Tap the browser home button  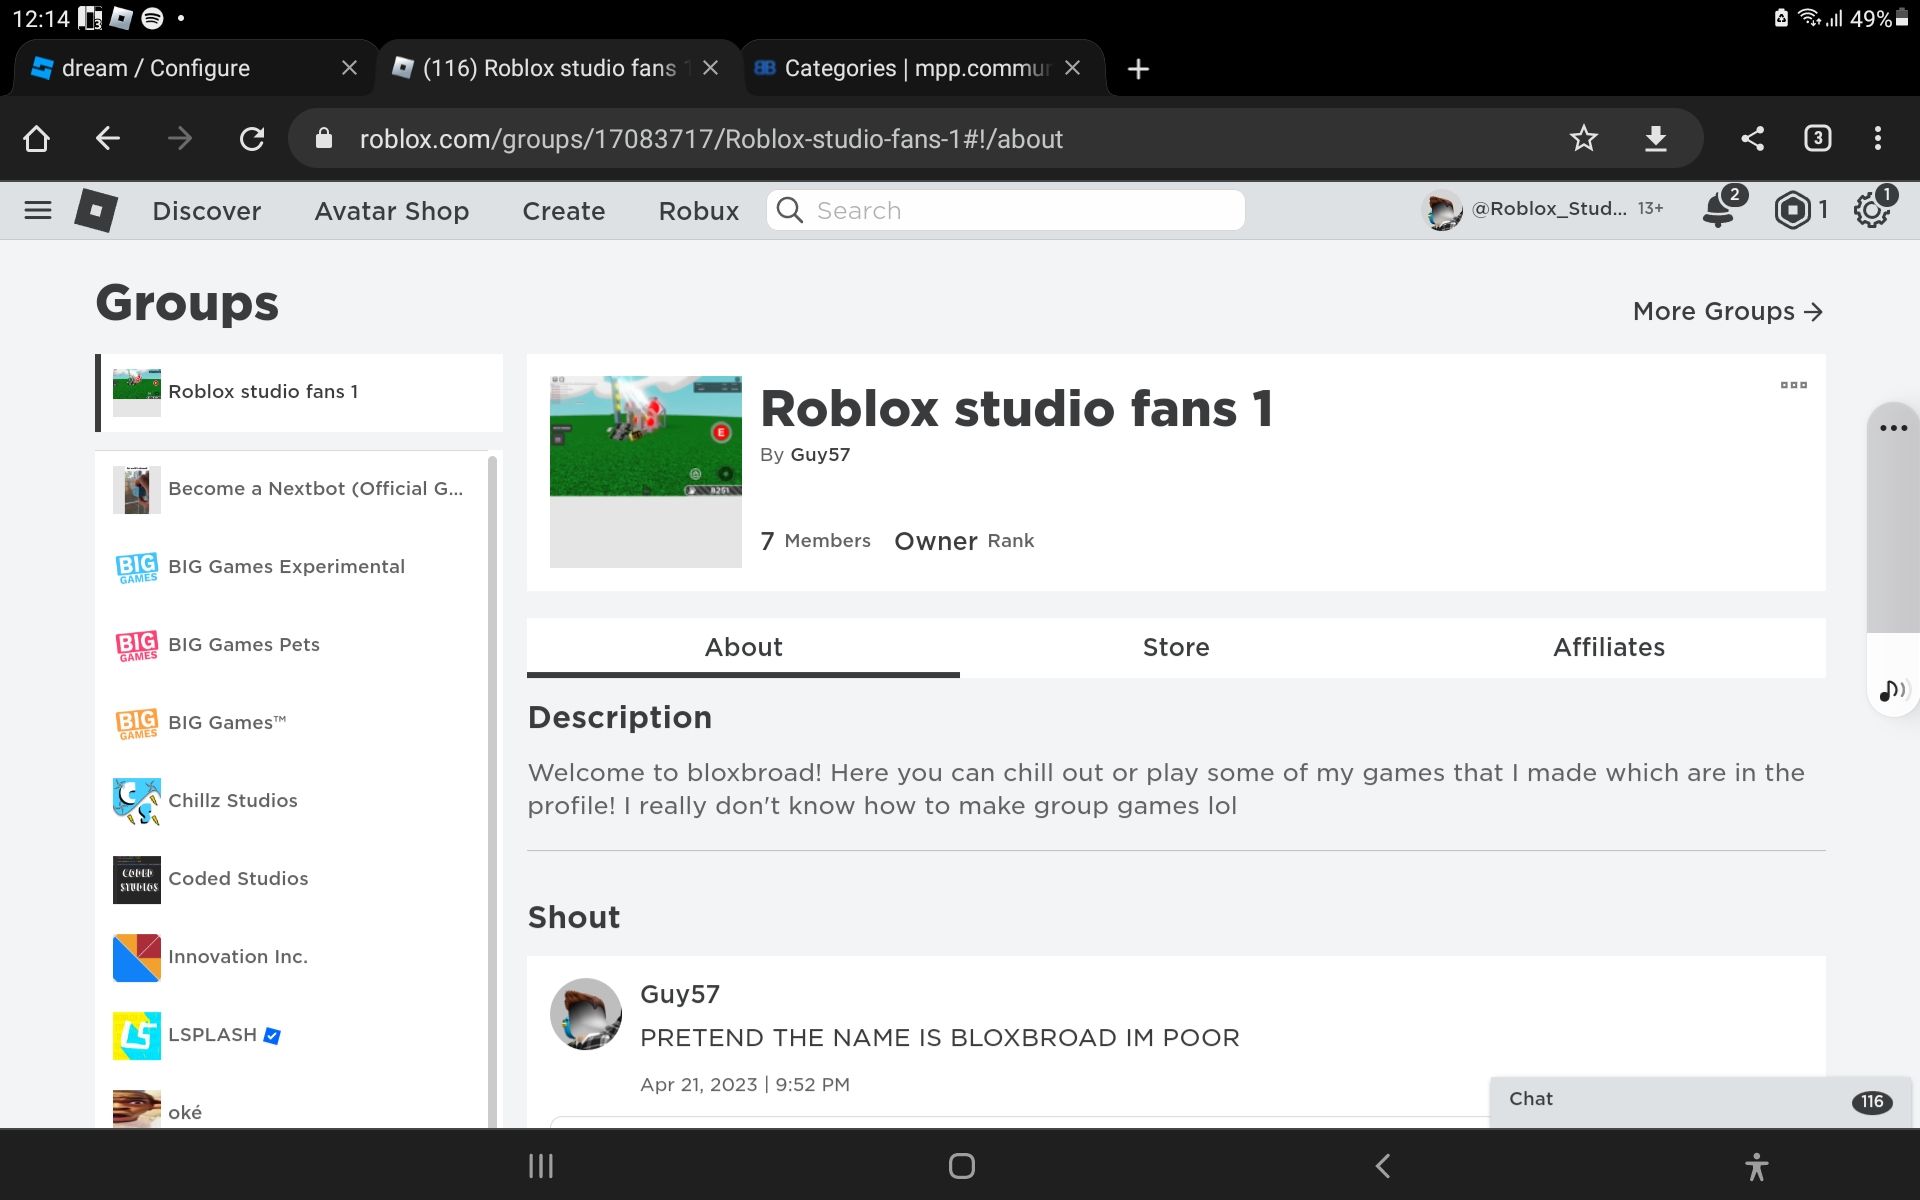coord(37,138)
